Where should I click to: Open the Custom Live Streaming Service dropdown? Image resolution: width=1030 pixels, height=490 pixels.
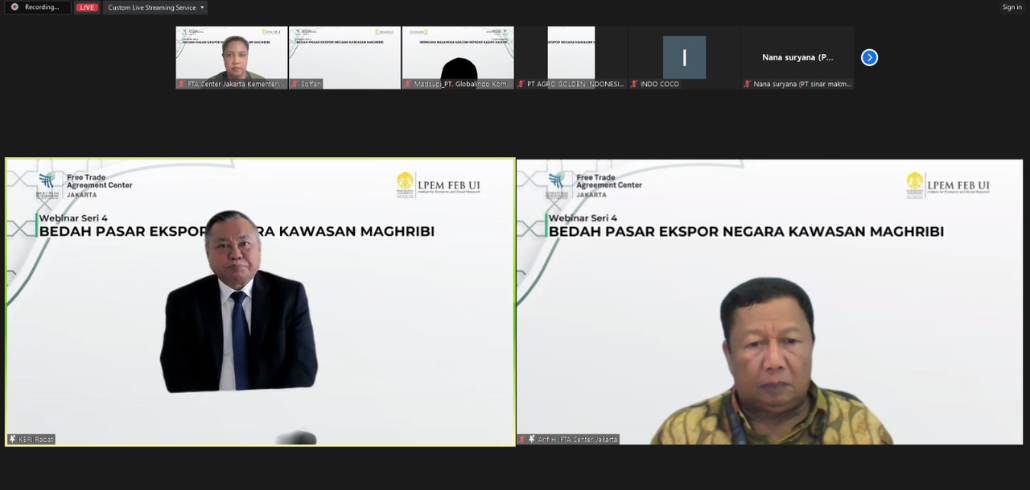click(x=155, y=7)
